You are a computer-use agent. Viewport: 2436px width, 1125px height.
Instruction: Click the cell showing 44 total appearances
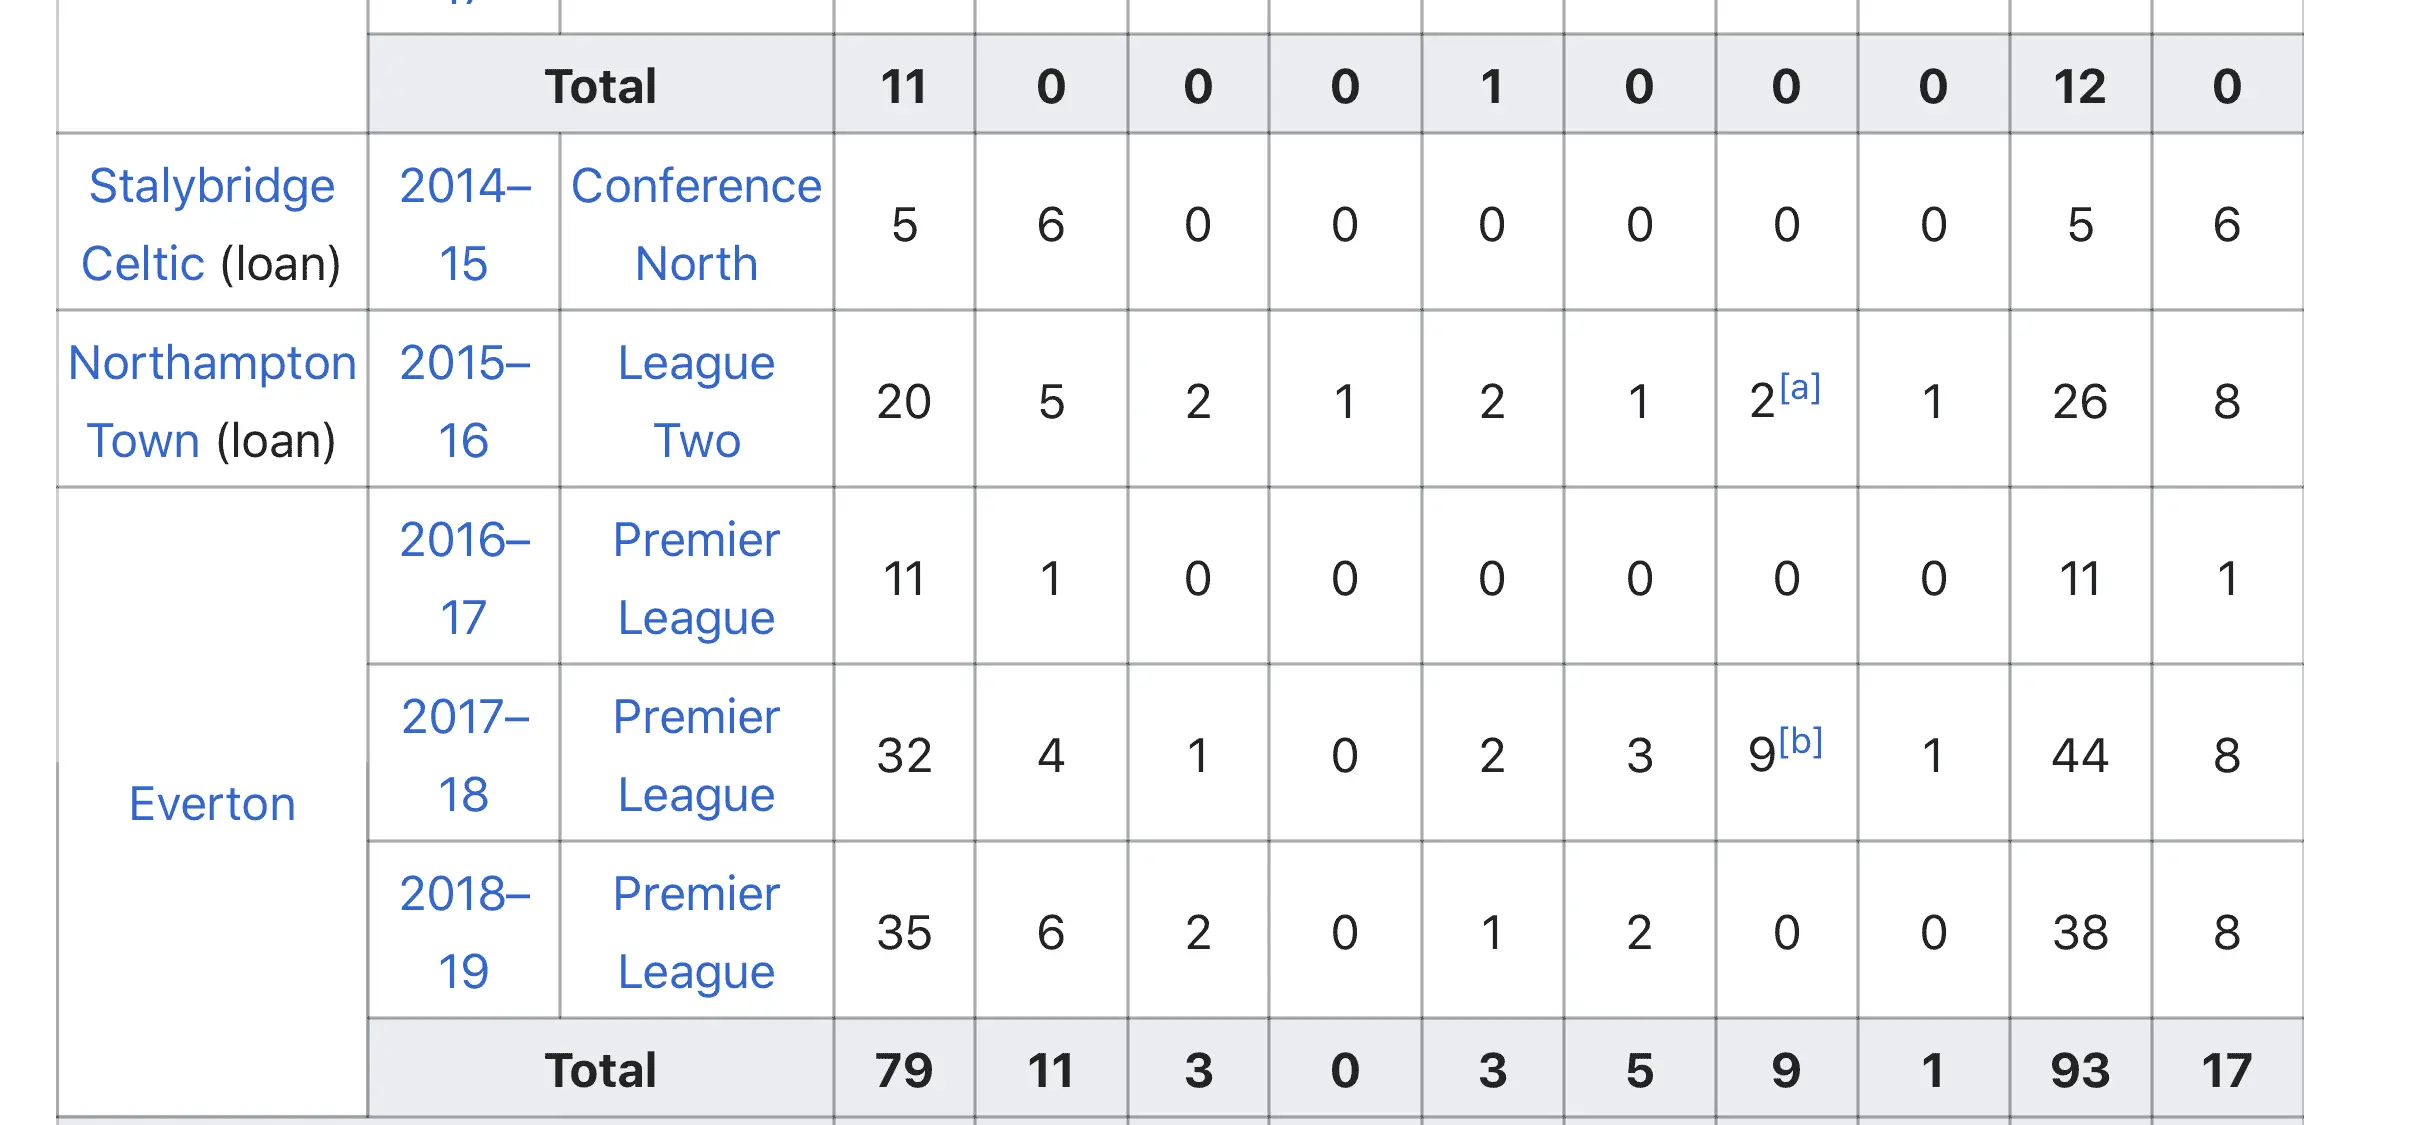(x=2080, y=755)
